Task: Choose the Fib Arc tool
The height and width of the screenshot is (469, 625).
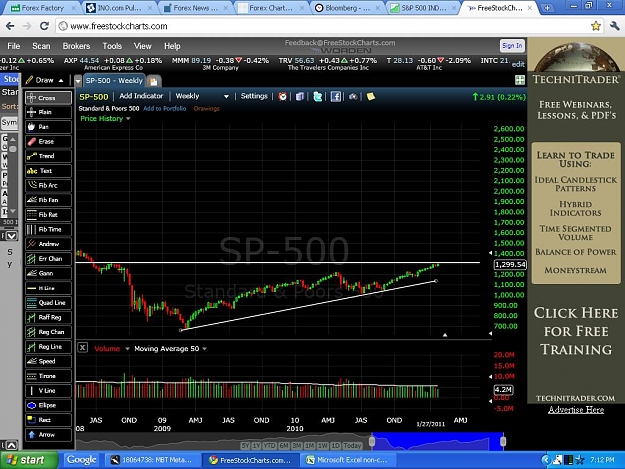Action: (48, 185)
